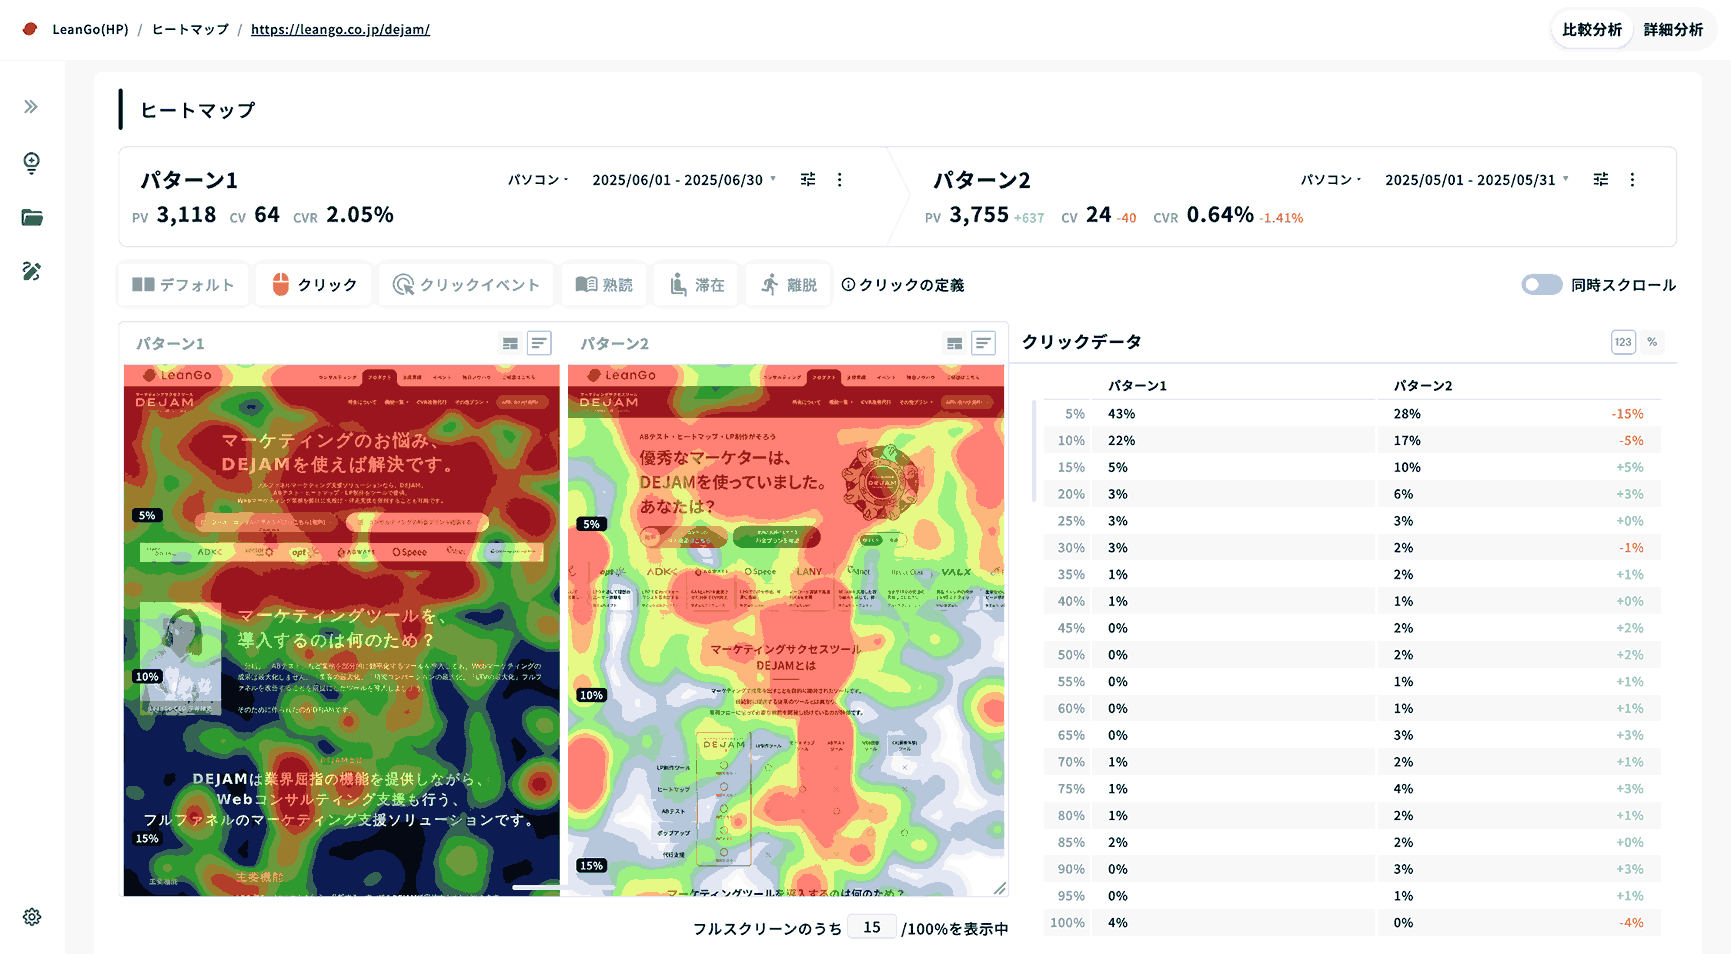The height and width of the screenshot is (954, 1731).
Task: Click the resize handle at heatmap corner
Action: tap(999, 888)
